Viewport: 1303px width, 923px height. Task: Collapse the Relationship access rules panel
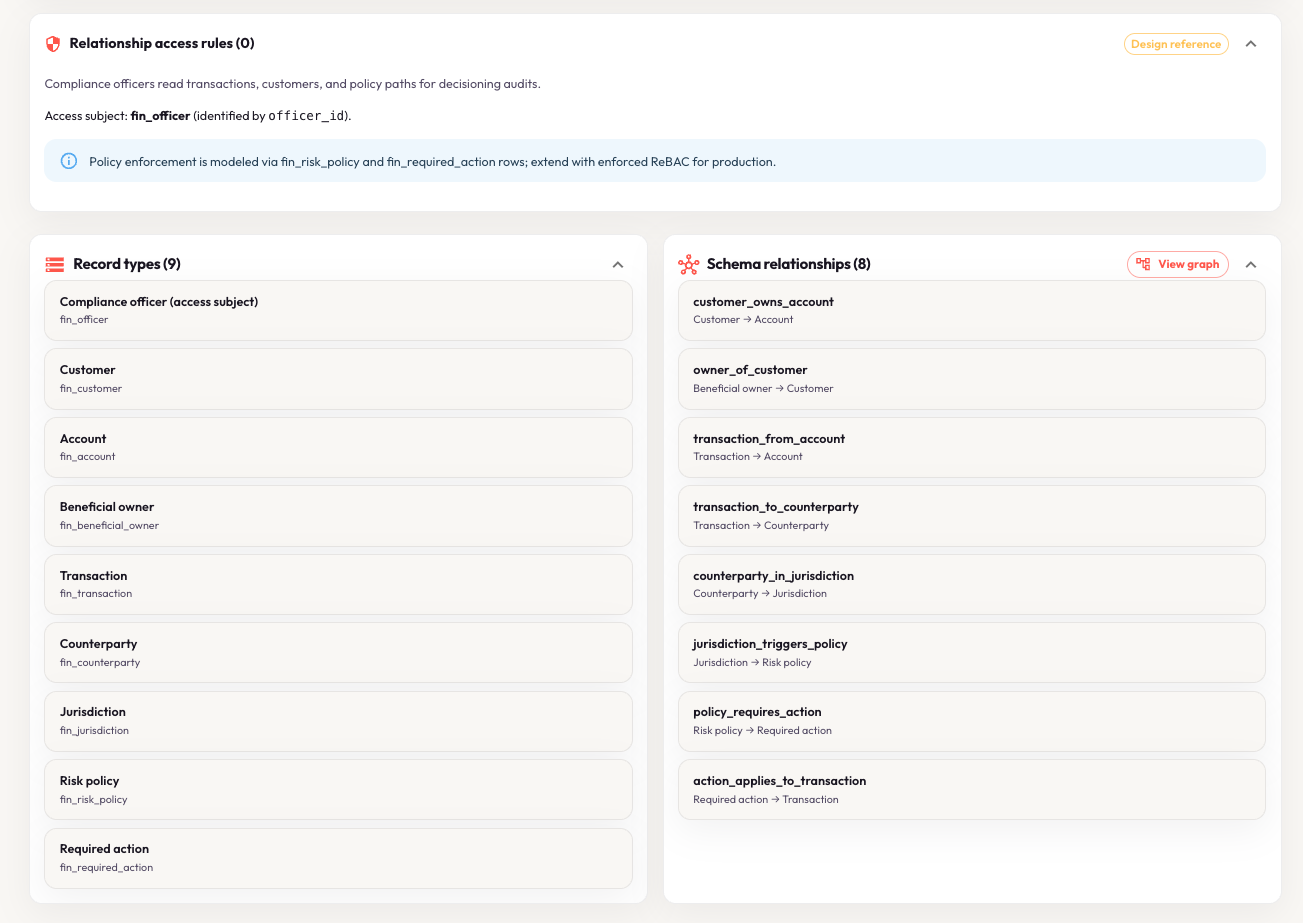(x=1251, y=44)
